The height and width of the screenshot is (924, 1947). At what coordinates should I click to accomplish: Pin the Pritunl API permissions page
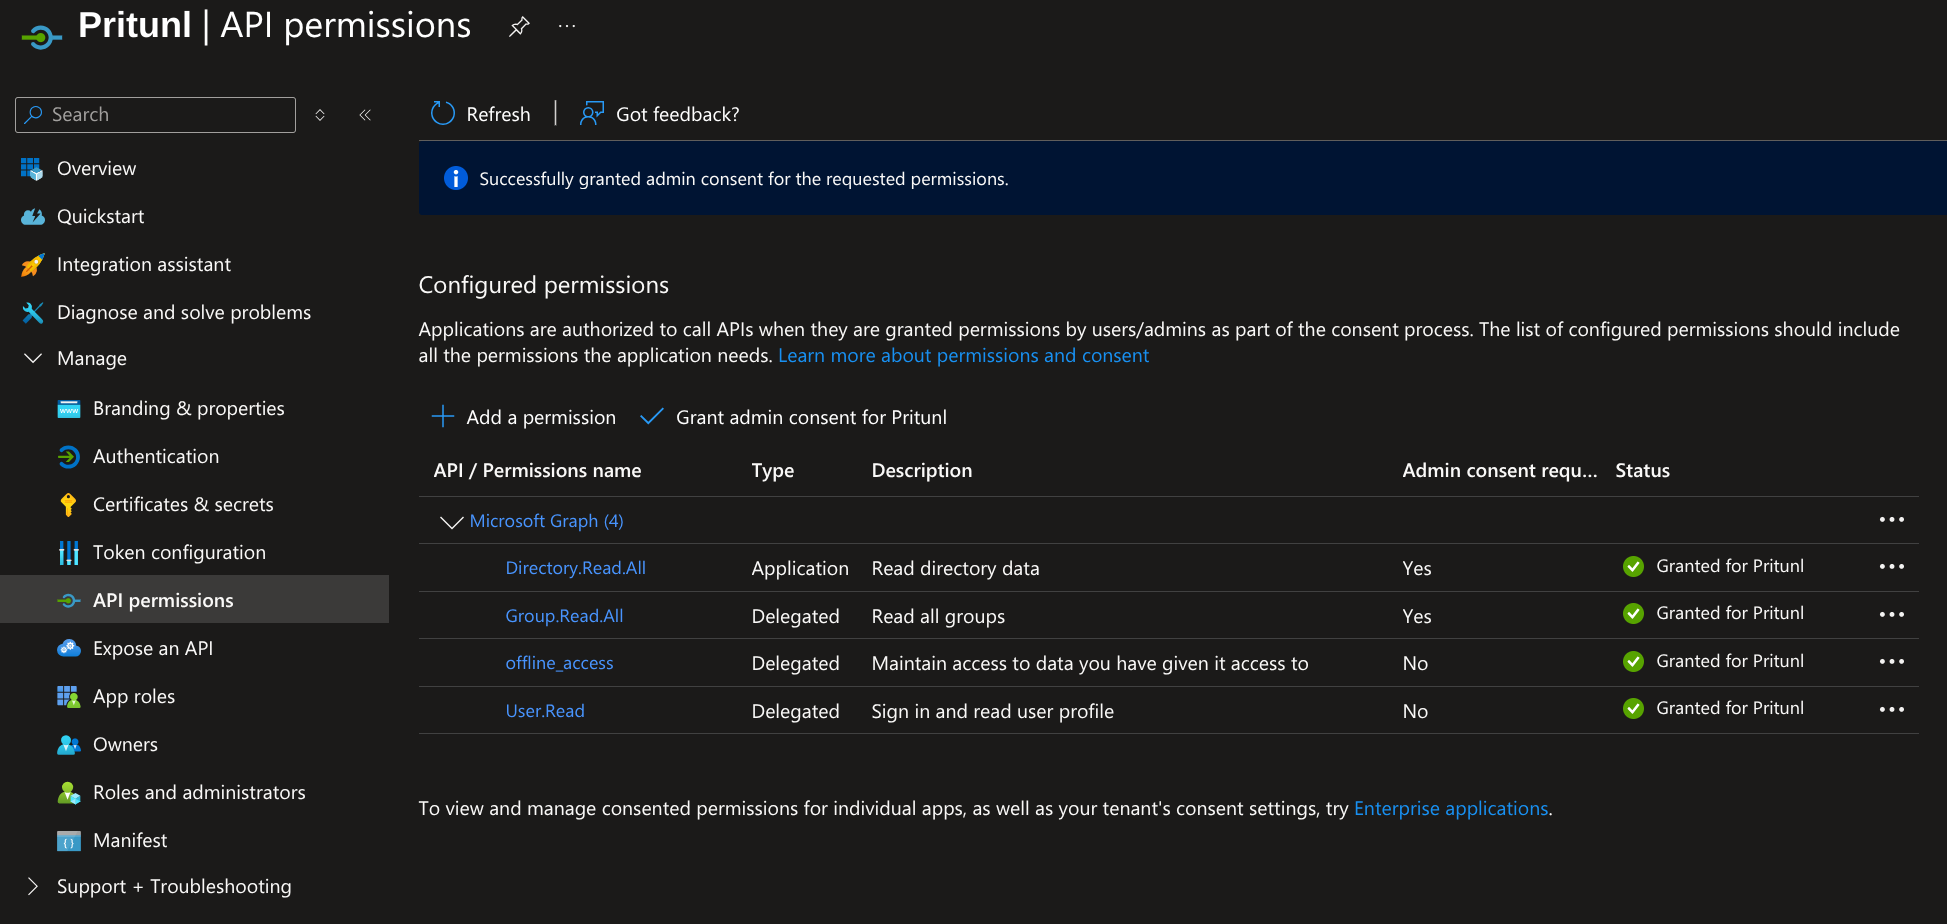tap(519, 27)
